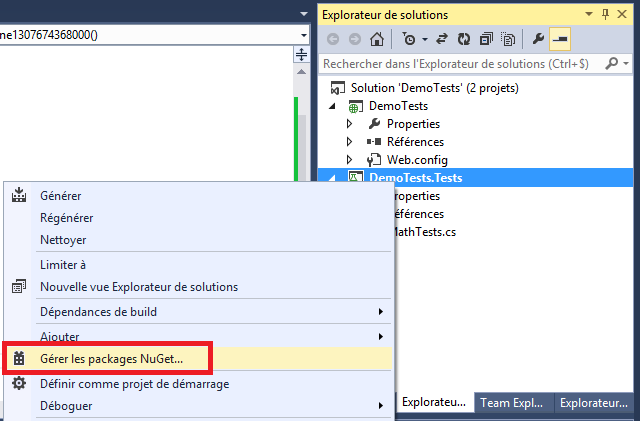Expand Références under DemoTests project

pos(349,142)
